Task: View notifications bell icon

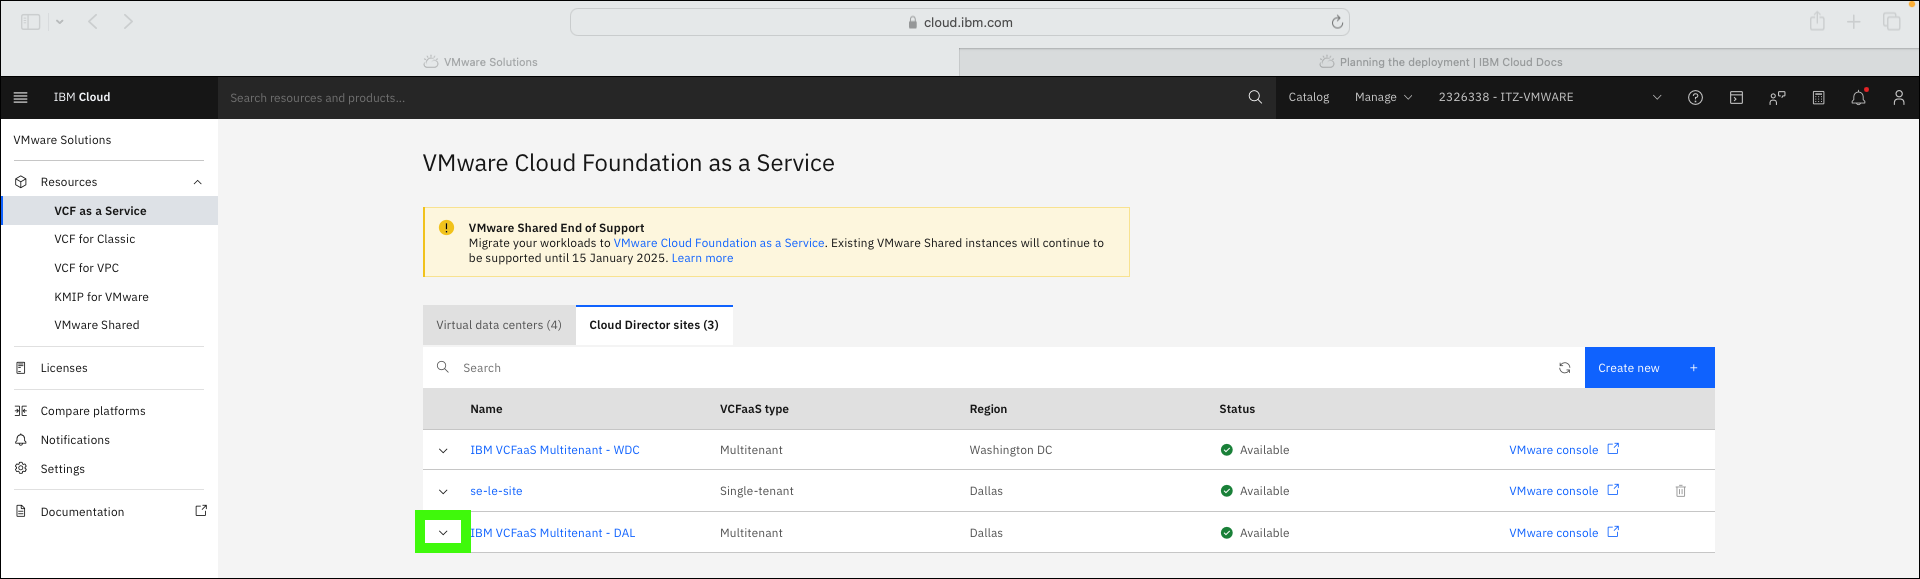Action: [1858, 97]
